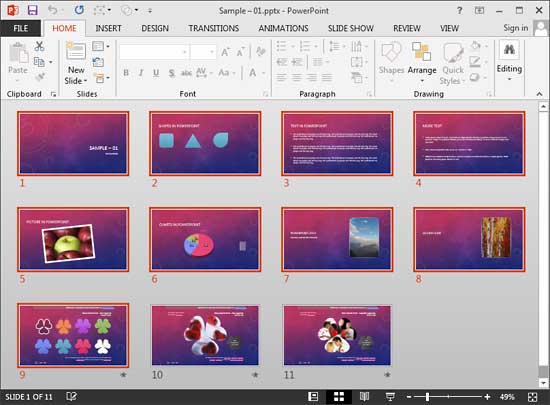Click the zoom in plus button
The image size is (550, 405).
(x=487, y=397)
